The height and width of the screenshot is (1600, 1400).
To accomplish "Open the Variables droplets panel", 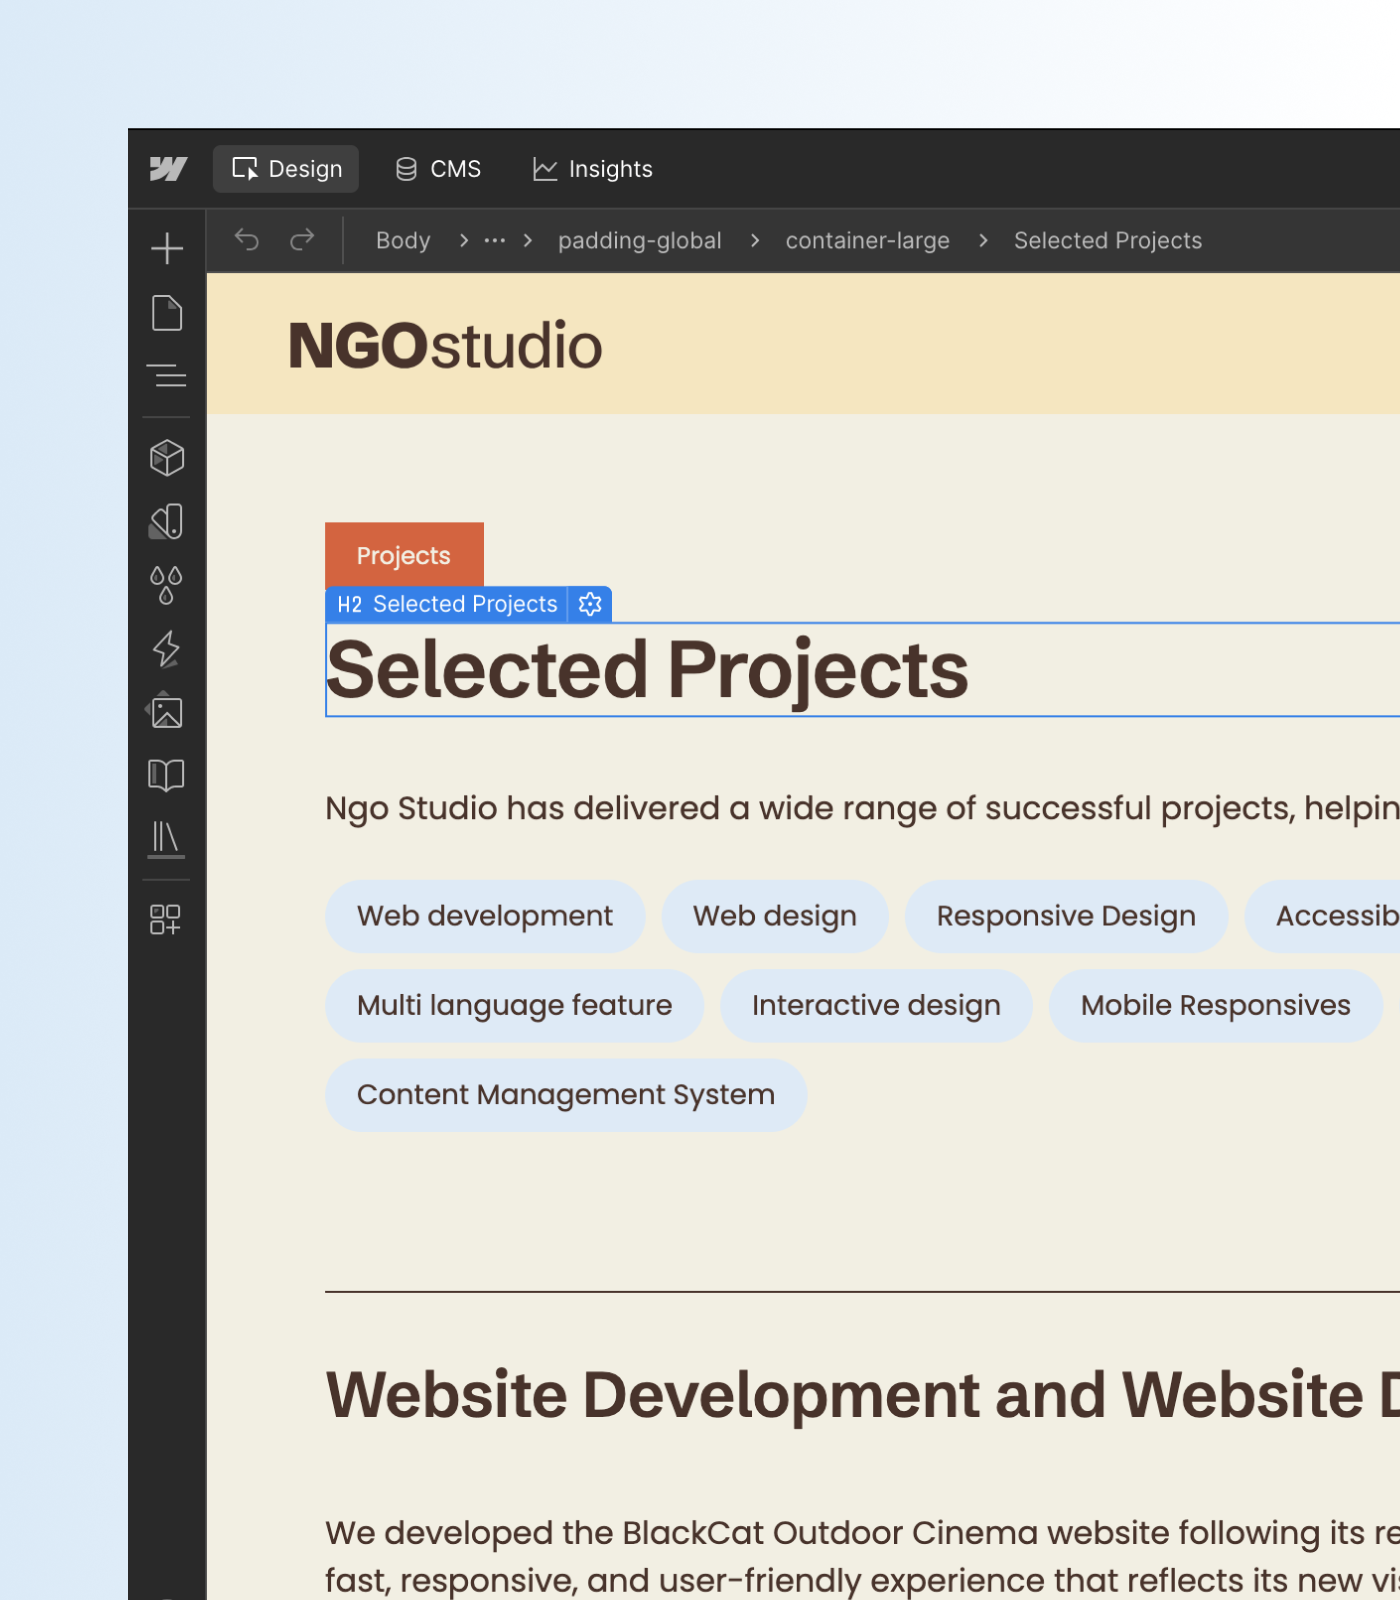I will tap(167, 585).
